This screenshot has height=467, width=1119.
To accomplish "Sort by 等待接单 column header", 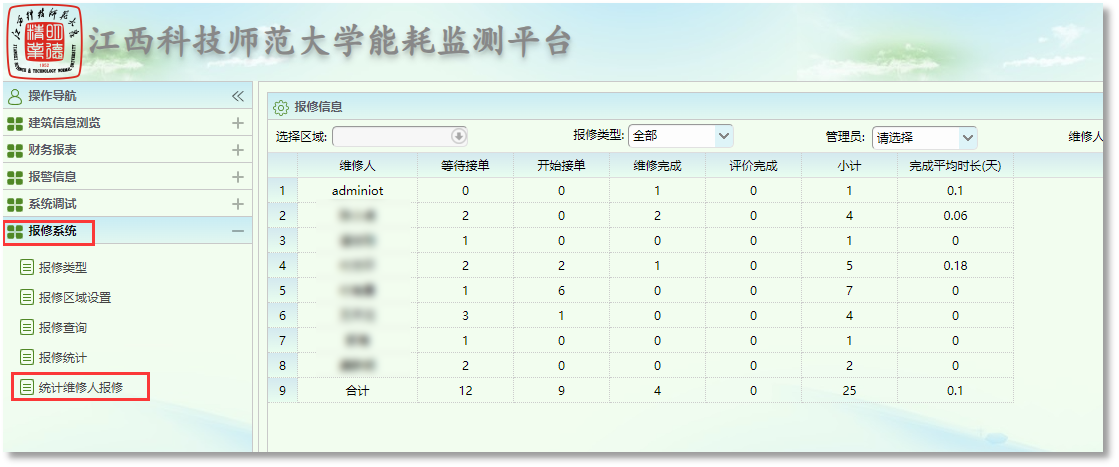I will [x=465, y=166].
